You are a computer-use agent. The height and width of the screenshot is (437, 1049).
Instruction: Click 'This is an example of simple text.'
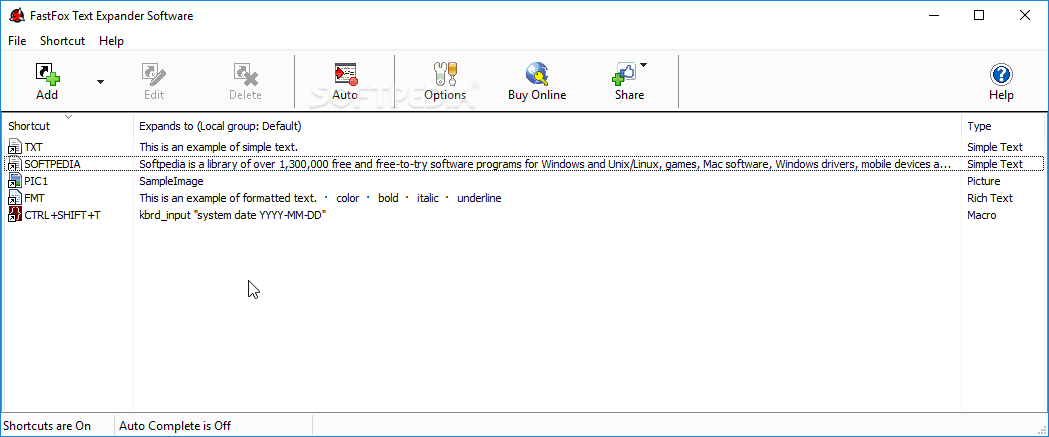point(219,147)
